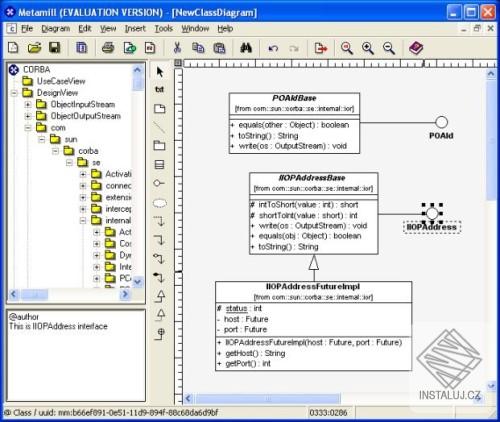Screen dimensions: 500x422
Task: Click the getHost() : String operation
Action: 255,353
